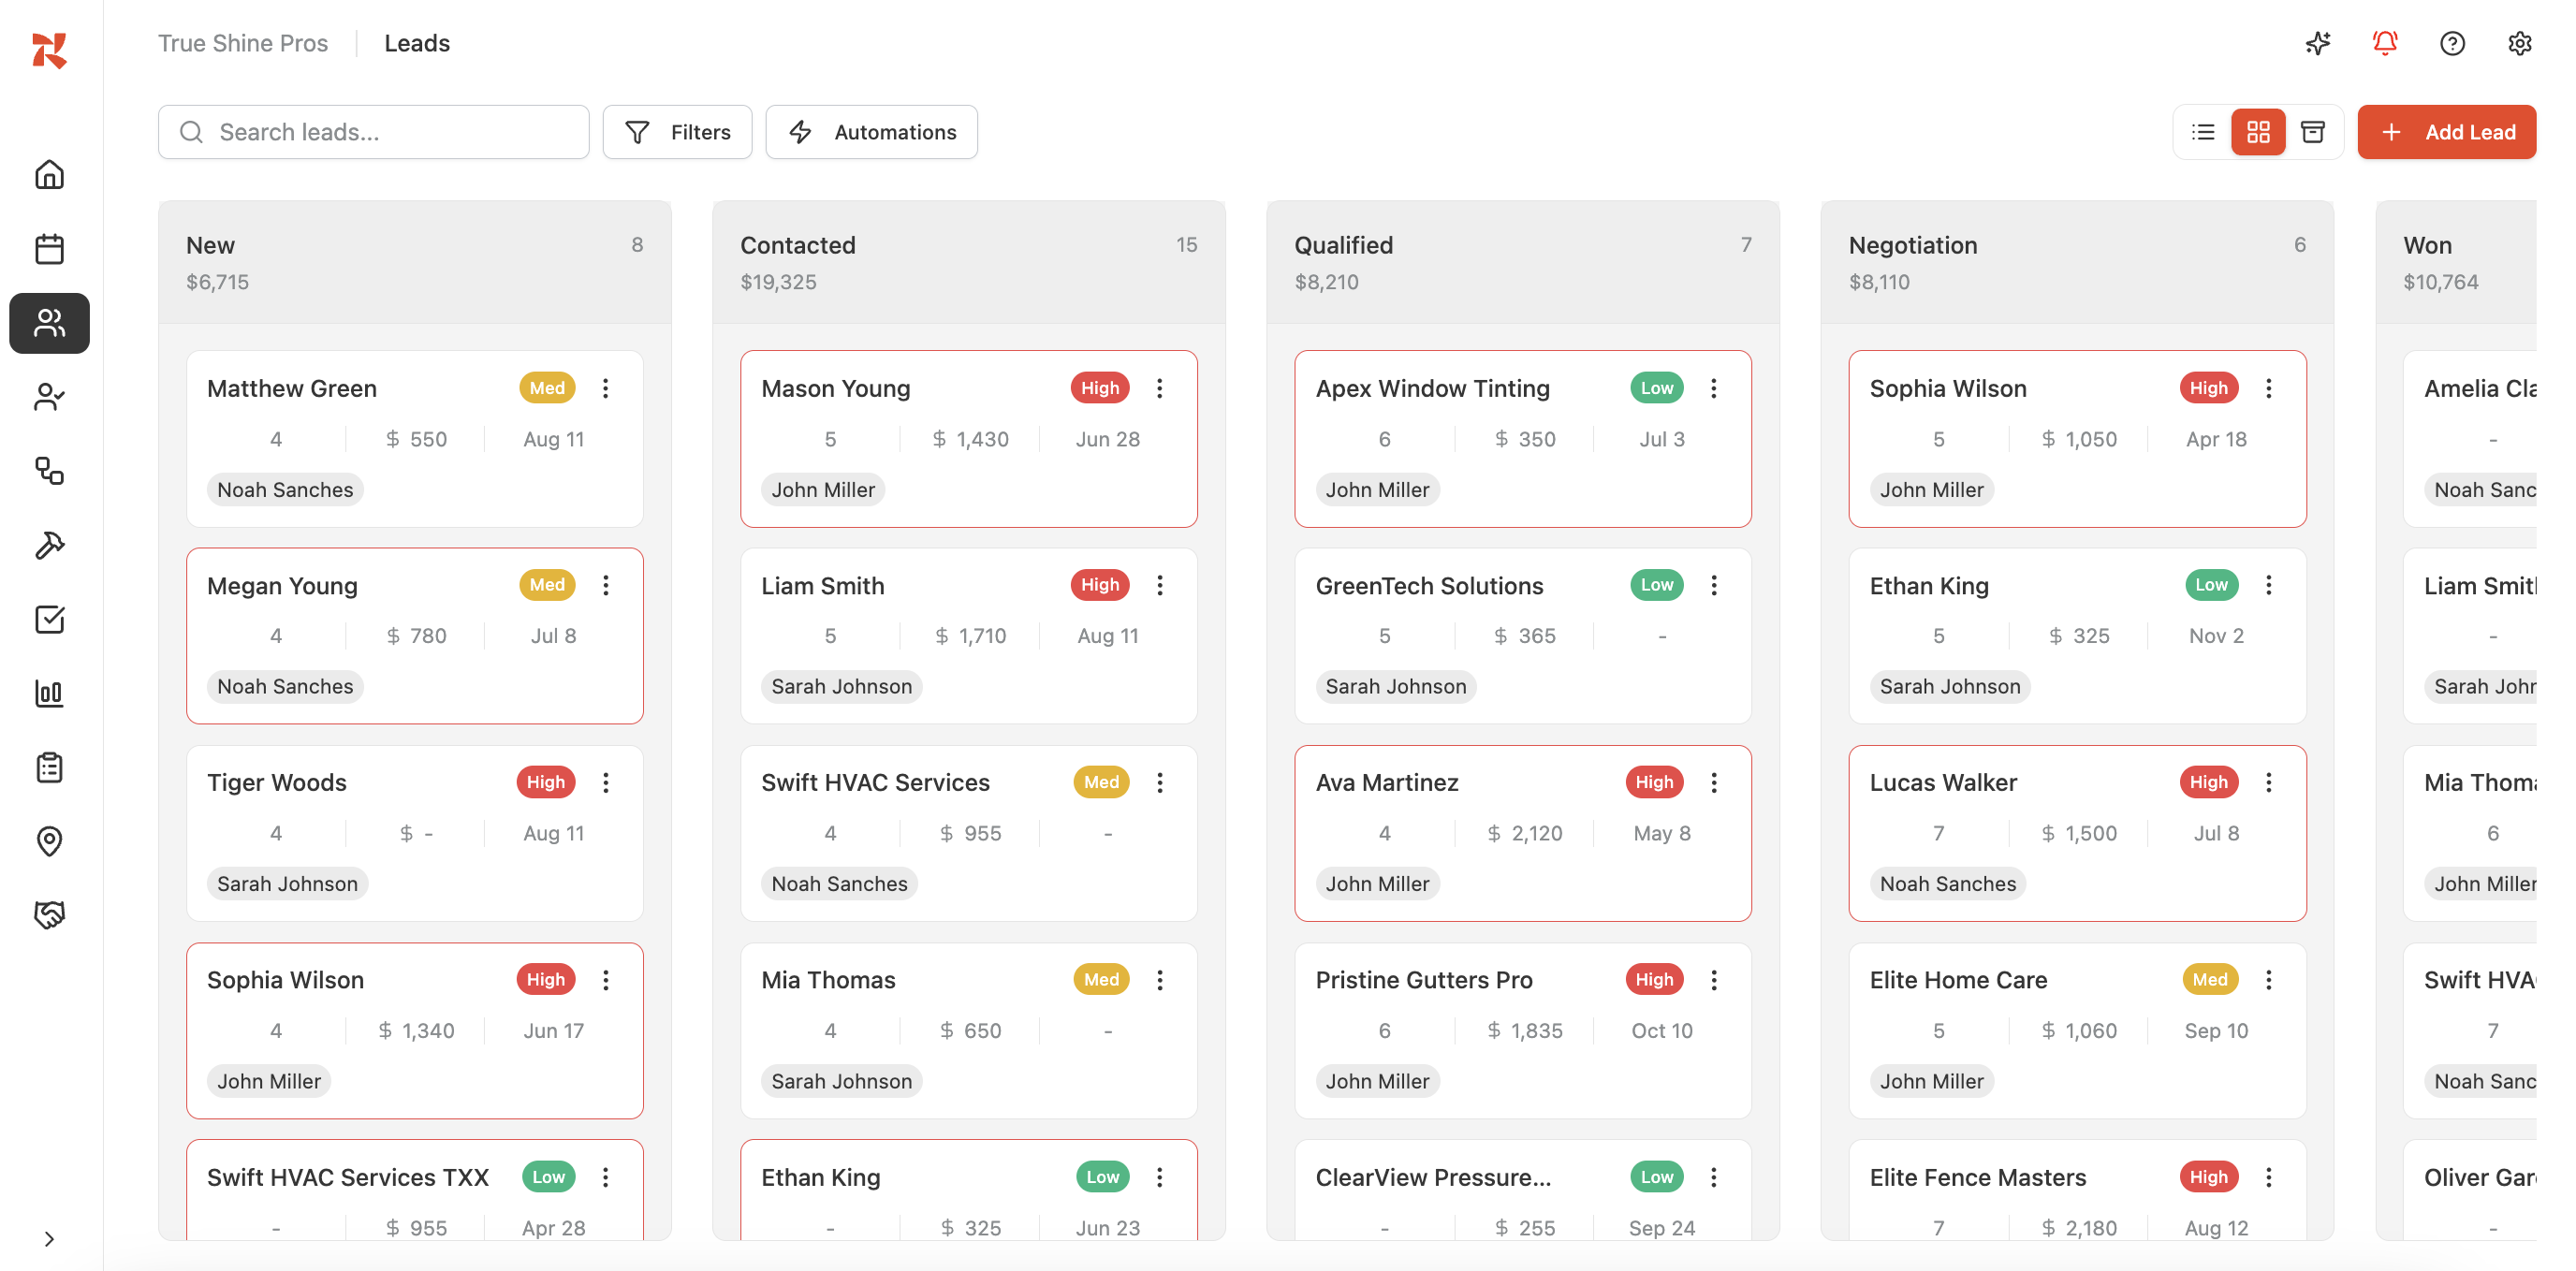The height and width of the screenshot is (1271, 2576).
Task: Open the help question mark icon
Action: 2452,43
